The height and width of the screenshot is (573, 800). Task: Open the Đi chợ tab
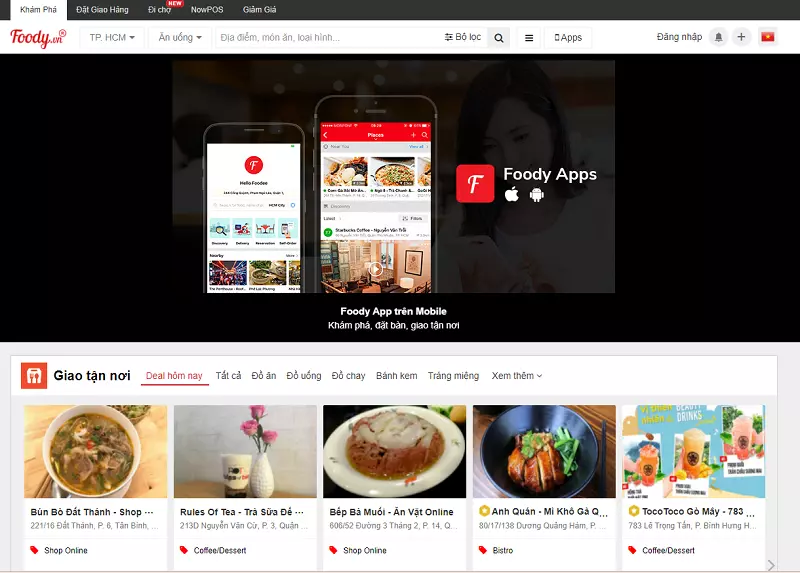click(160, 10)
